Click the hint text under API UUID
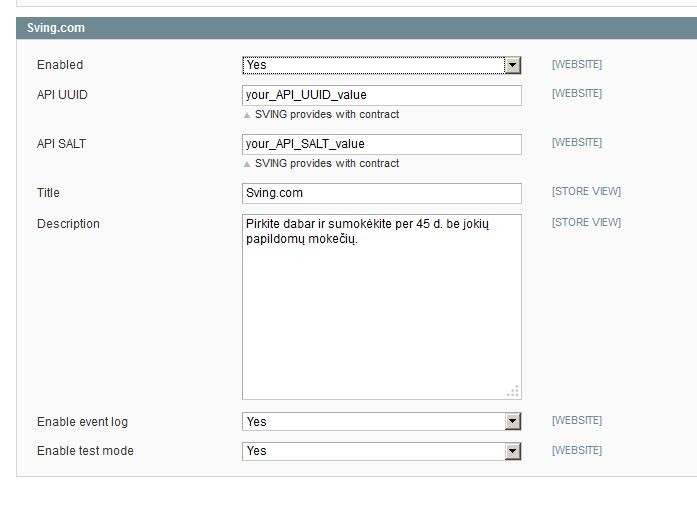The height and width of the screenshot is (506, 697). click(x=327, y=114)
